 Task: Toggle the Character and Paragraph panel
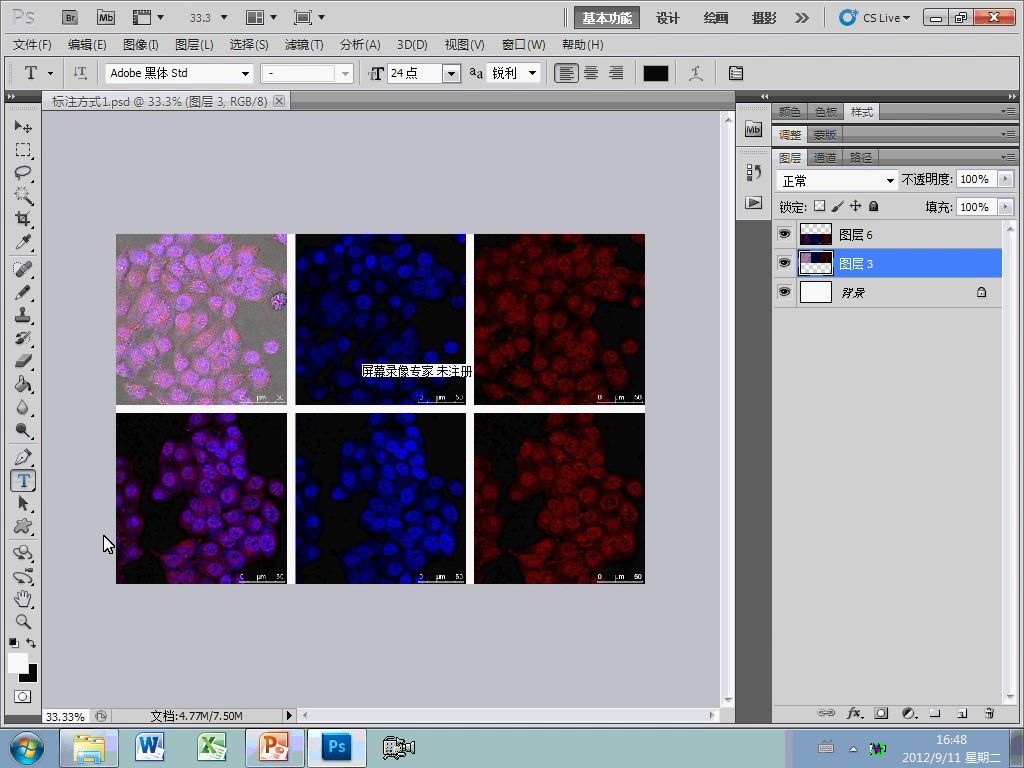[736, 73]
